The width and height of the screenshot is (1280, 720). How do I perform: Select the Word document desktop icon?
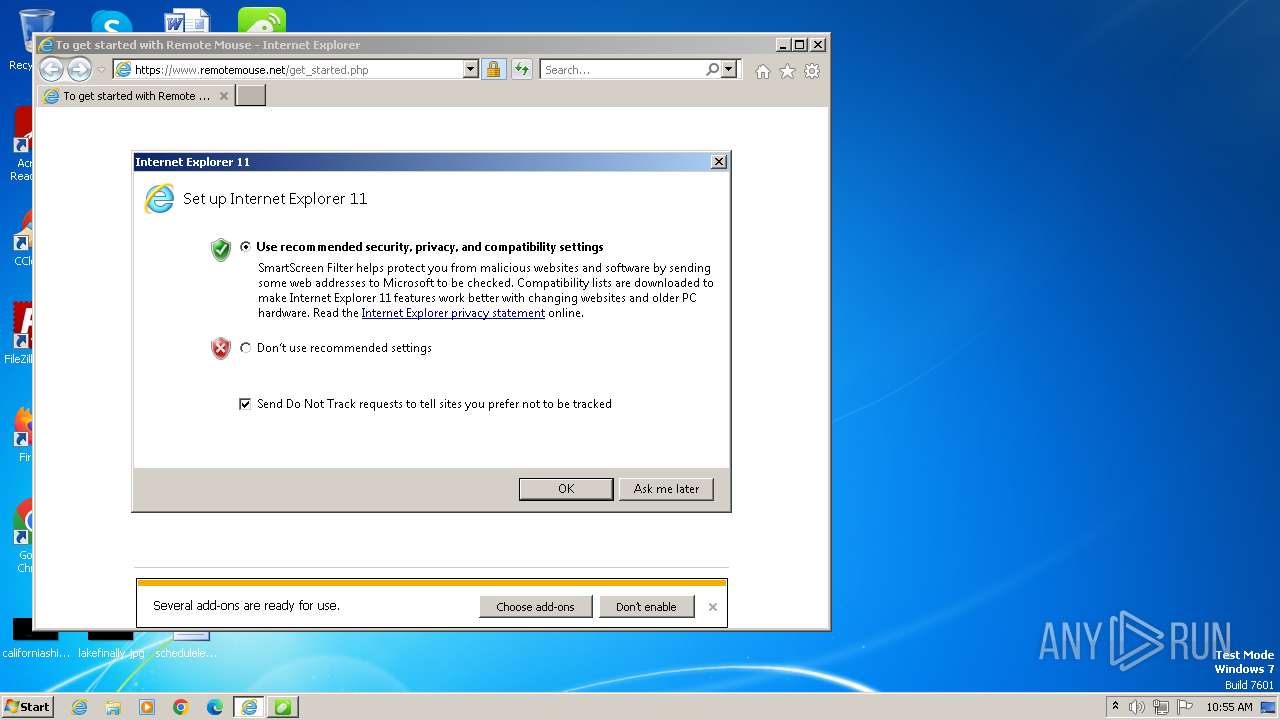click(x=187, y=22)
